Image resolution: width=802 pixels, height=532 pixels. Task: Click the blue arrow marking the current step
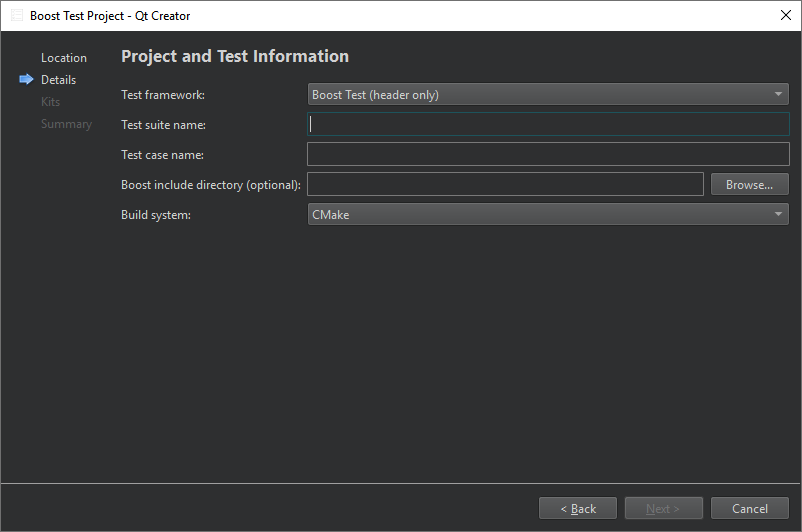pyautogui.click(x=26, y=80)
